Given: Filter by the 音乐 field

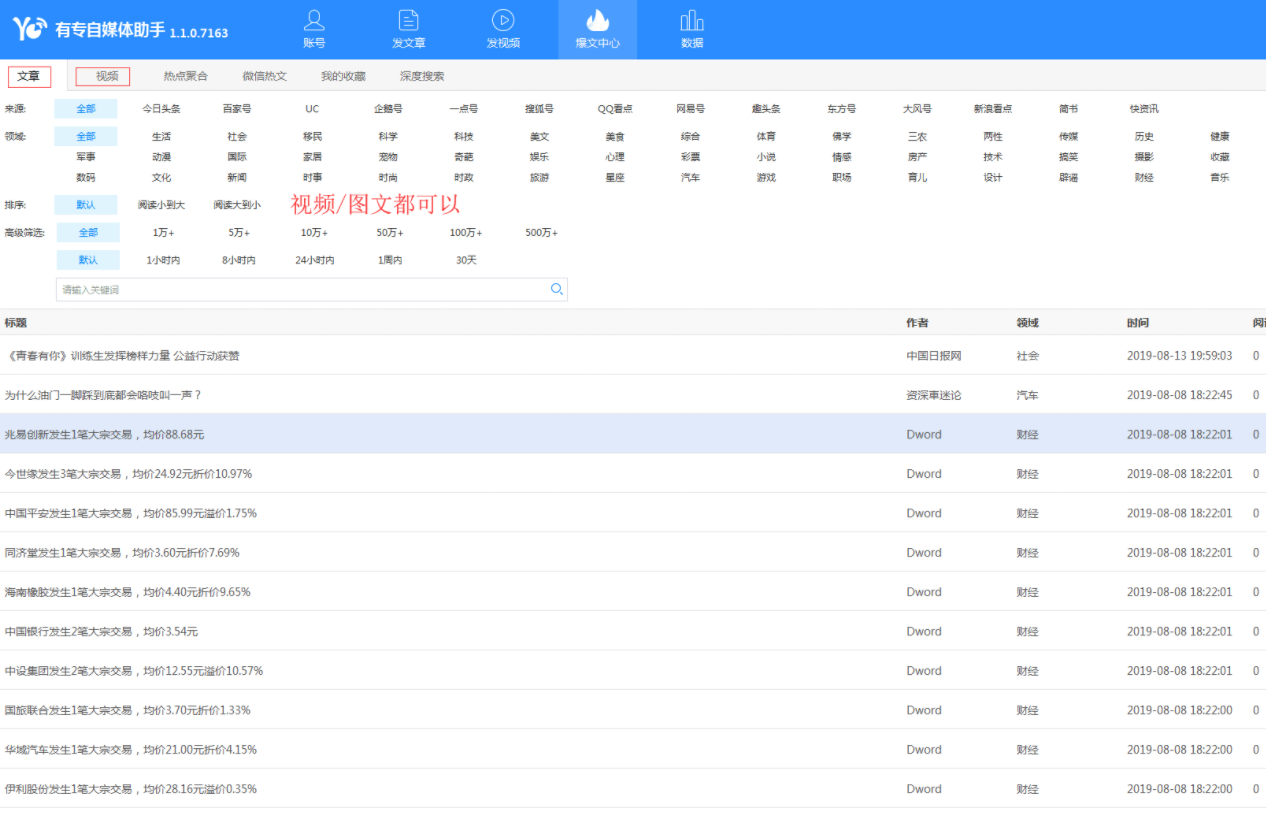Looking at the screenshot, I should (1220, 178).
